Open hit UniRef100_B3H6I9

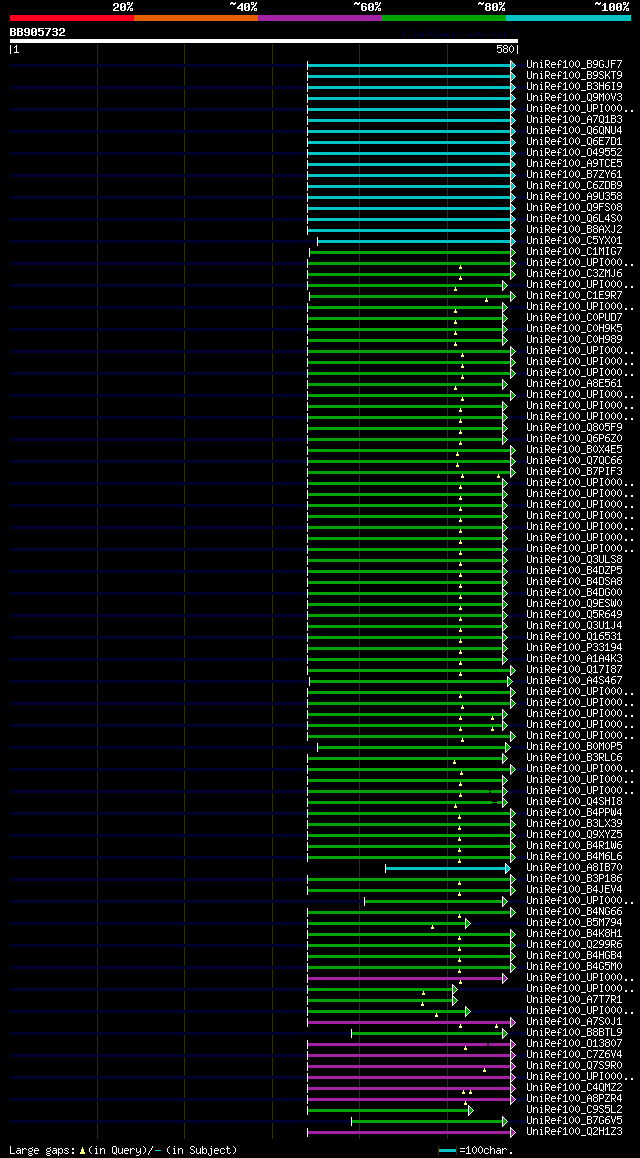[x=574, y=86]
